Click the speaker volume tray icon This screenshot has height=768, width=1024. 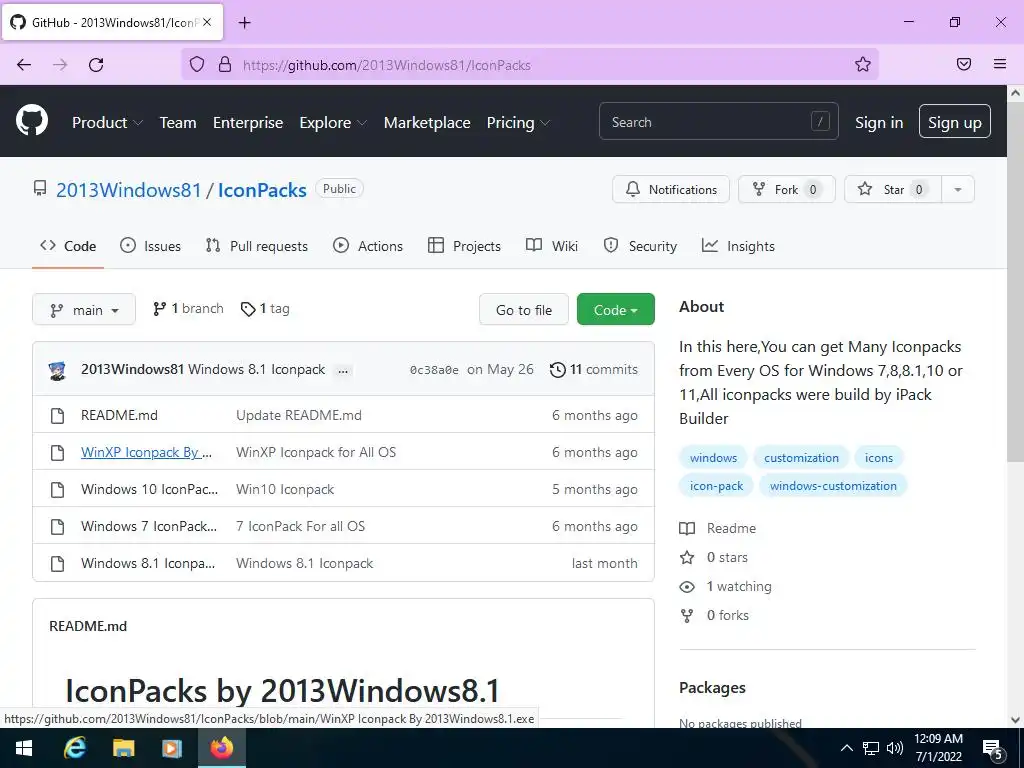[895, 748]
